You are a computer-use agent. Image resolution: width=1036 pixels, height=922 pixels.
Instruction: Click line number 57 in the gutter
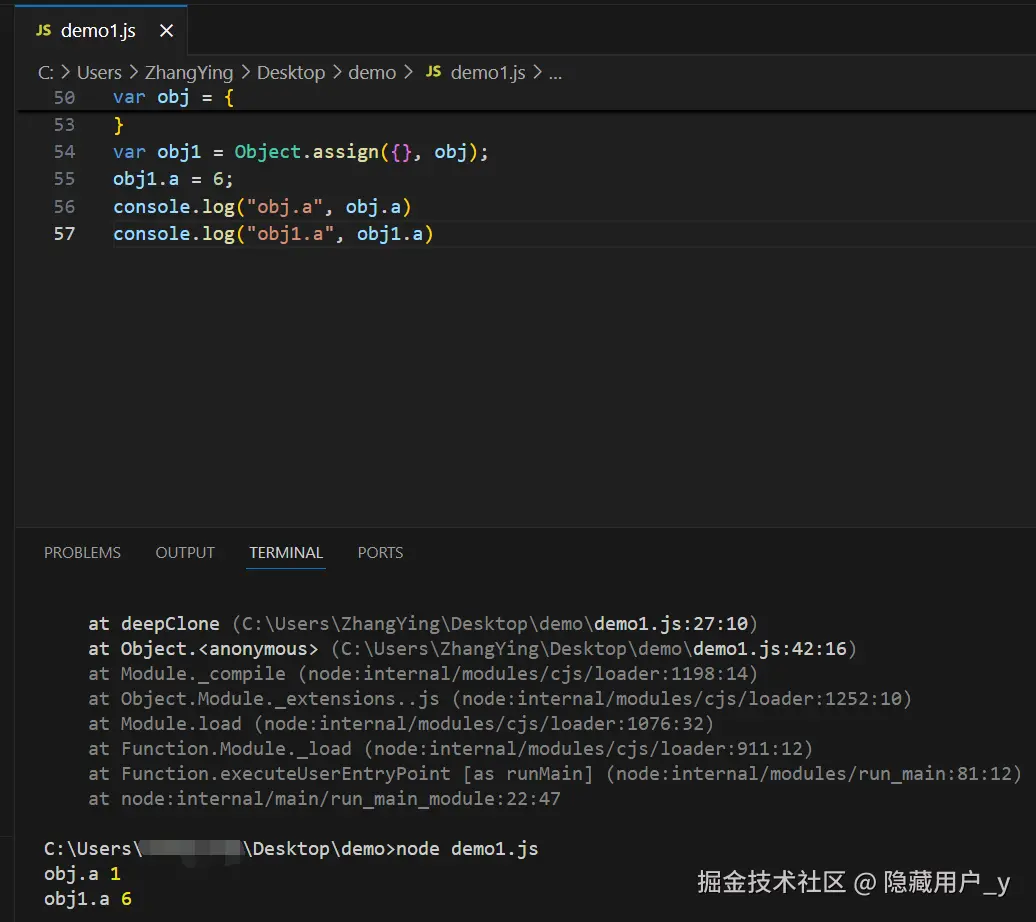[64, 234]
